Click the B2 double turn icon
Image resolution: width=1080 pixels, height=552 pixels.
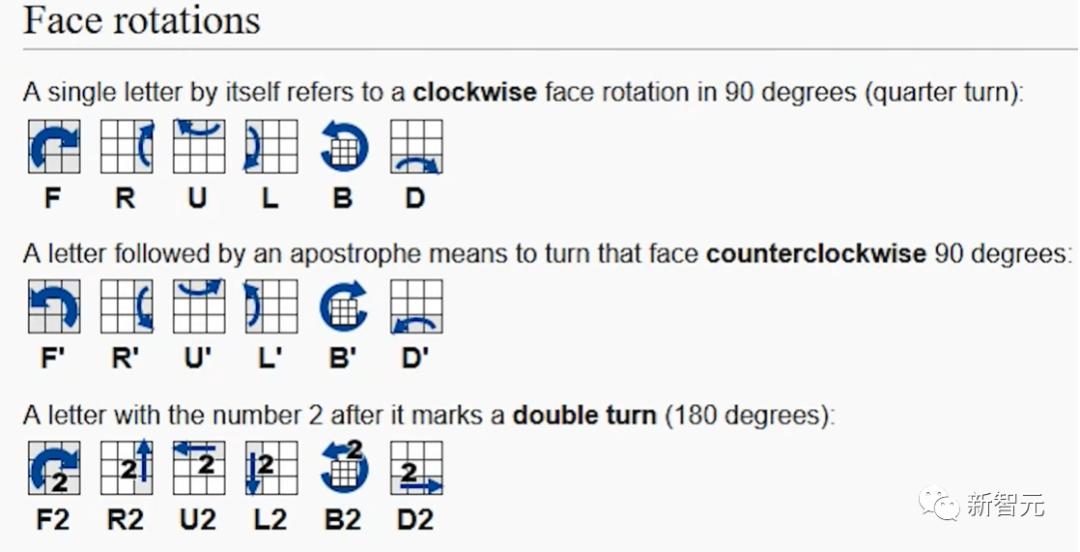pos(344,467)
